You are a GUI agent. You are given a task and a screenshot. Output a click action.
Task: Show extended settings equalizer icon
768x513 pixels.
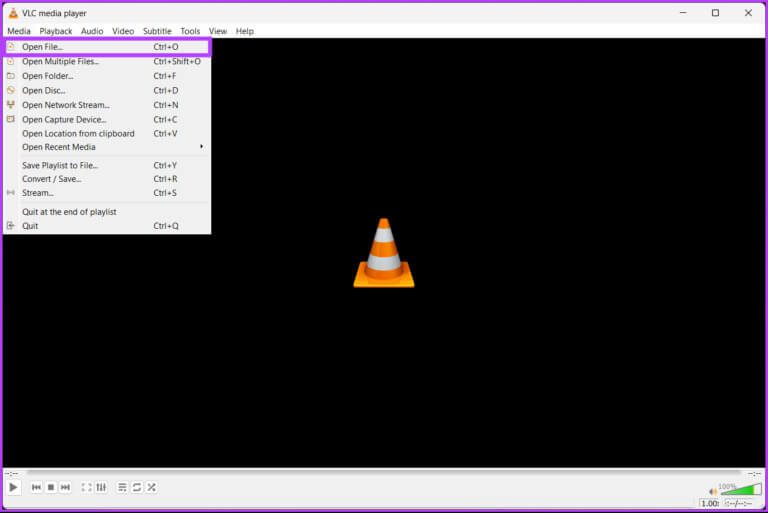pos(101,487)
